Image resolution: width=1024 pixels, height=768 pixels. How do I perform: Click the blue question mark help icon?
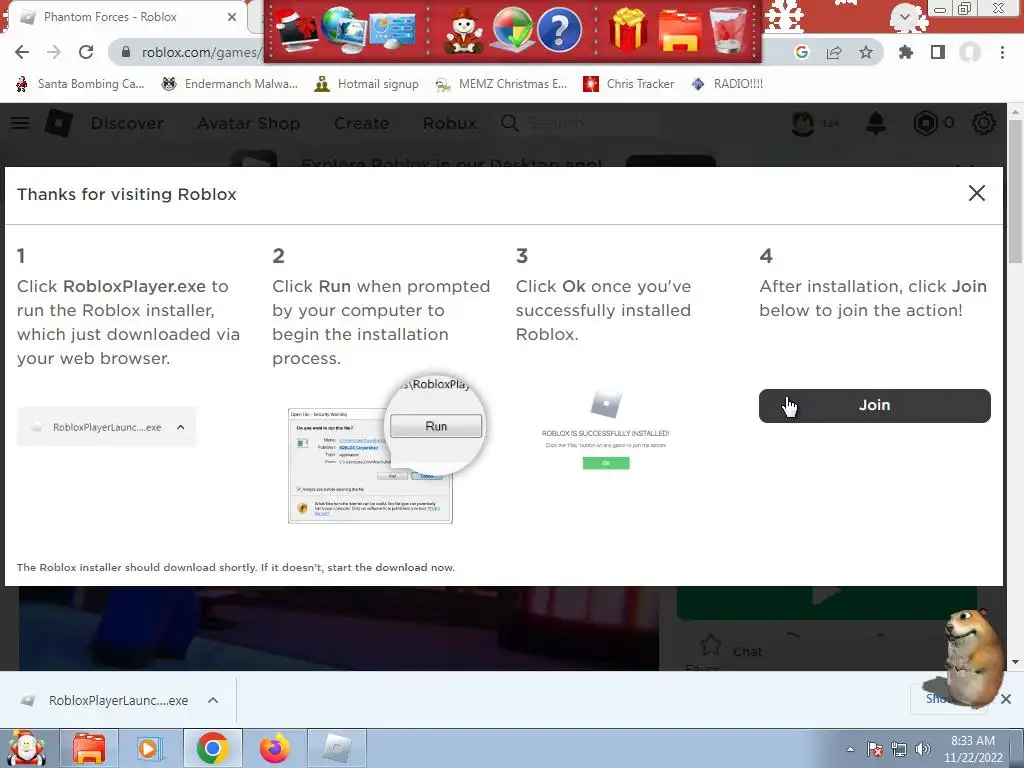(x=559, y=29)
